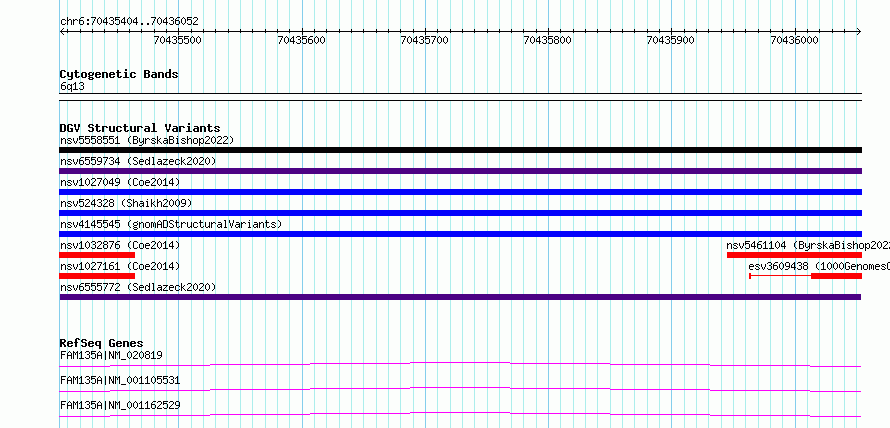Viewport: 890px width, 428px height.
Task: Click the left arrowhead of the ruler
Action: (62, 32)
